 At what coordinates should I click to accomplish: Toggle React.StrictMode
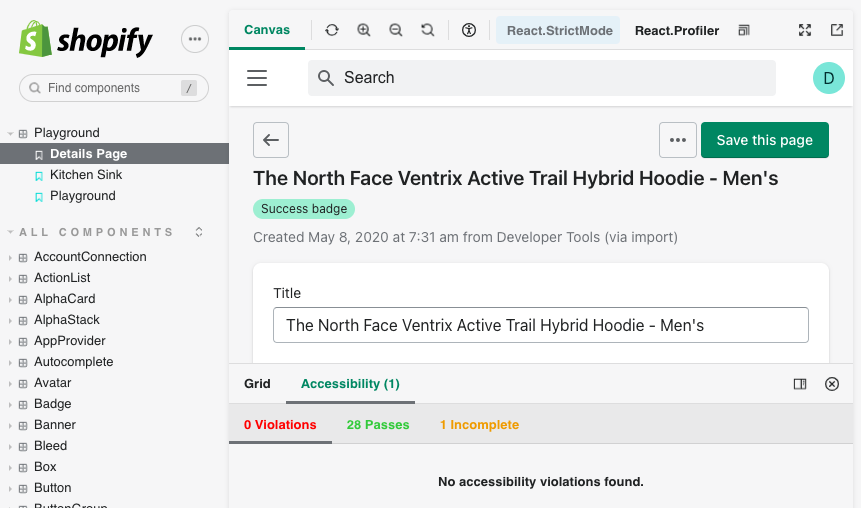point(558,30)
